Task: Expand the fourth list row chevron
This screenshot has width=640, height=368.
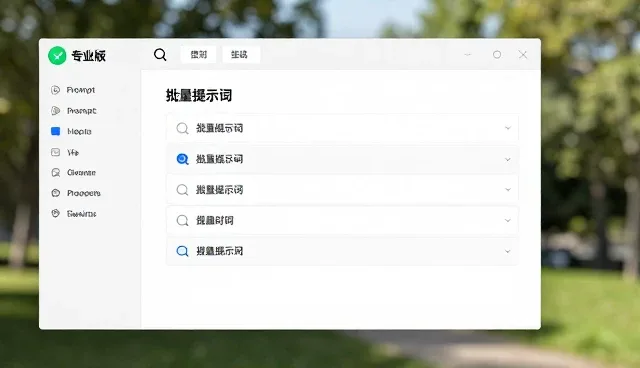Action: point(508,220)
